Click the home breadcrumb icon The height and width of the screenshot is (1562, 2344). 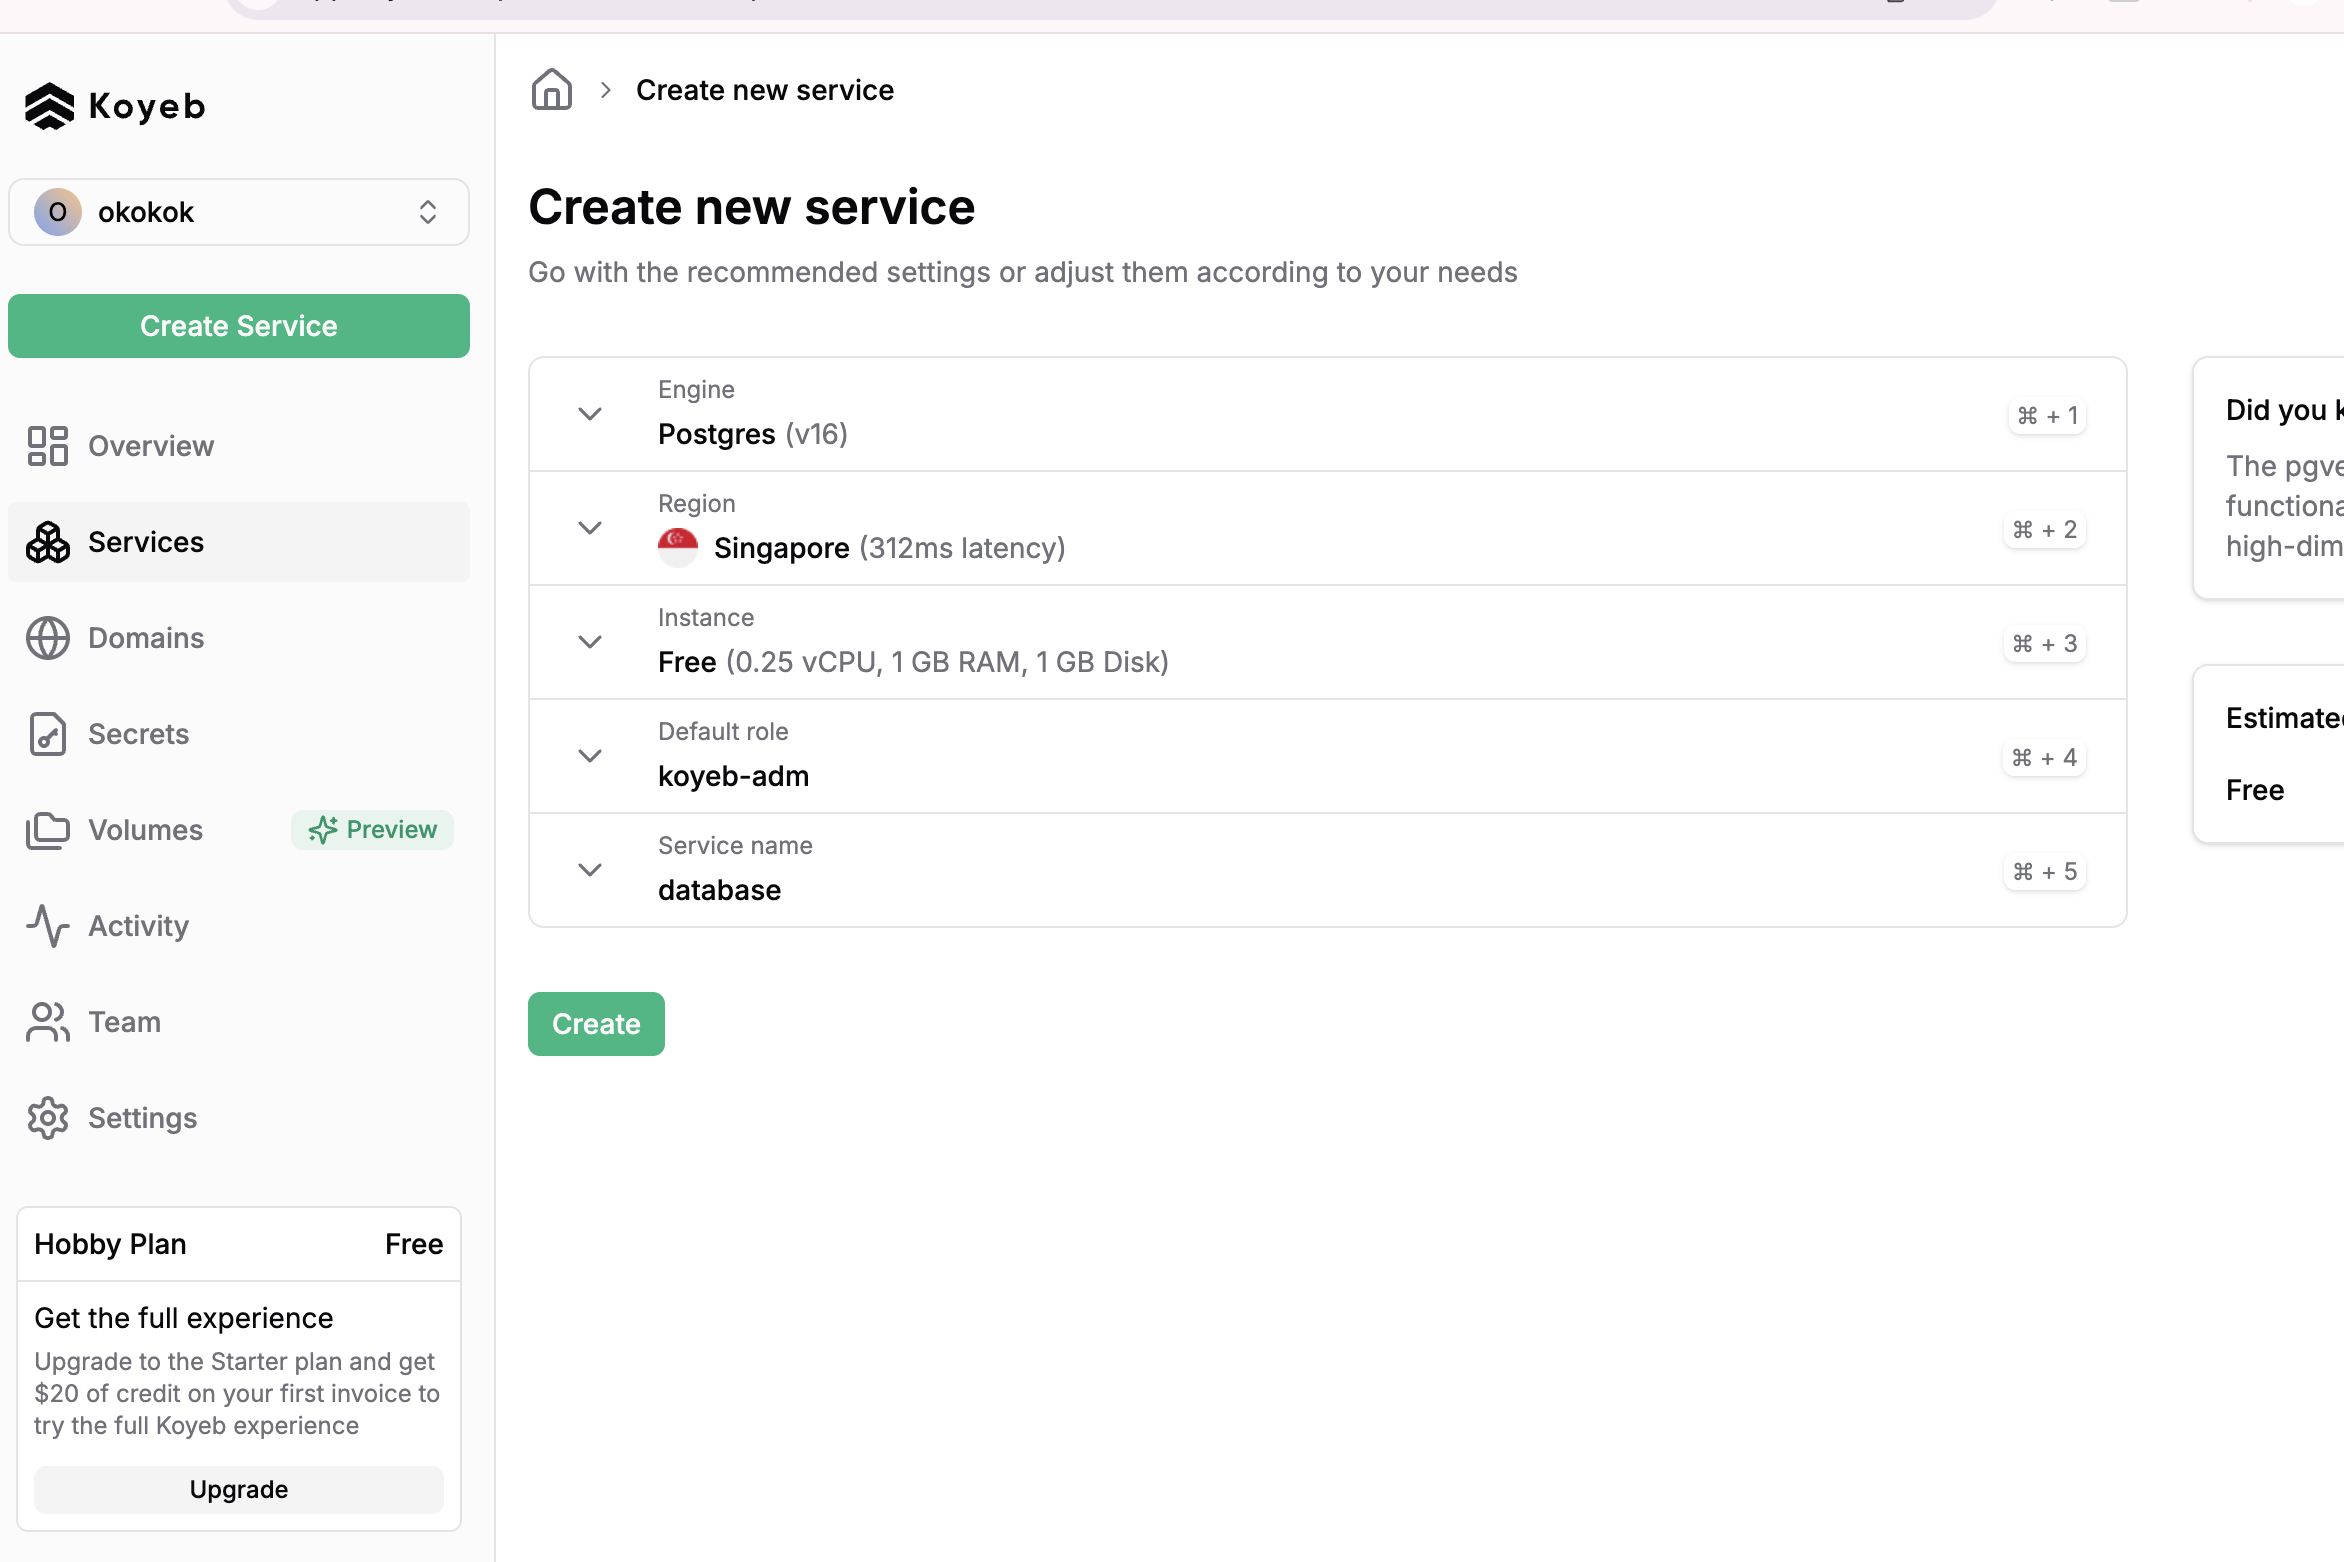point(551,89)
